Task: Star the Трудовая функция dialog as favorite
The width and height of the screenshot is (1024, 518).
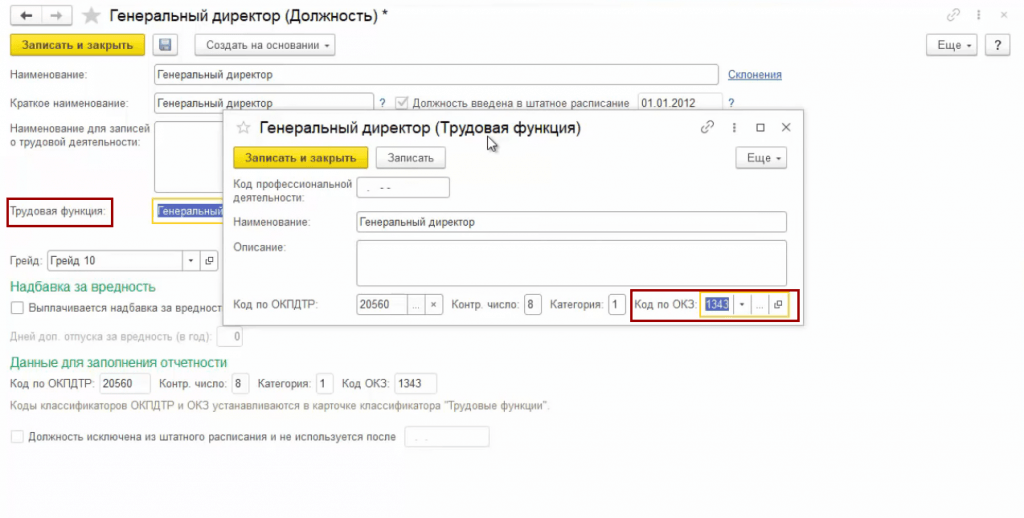Action: (x=242, y=128)
